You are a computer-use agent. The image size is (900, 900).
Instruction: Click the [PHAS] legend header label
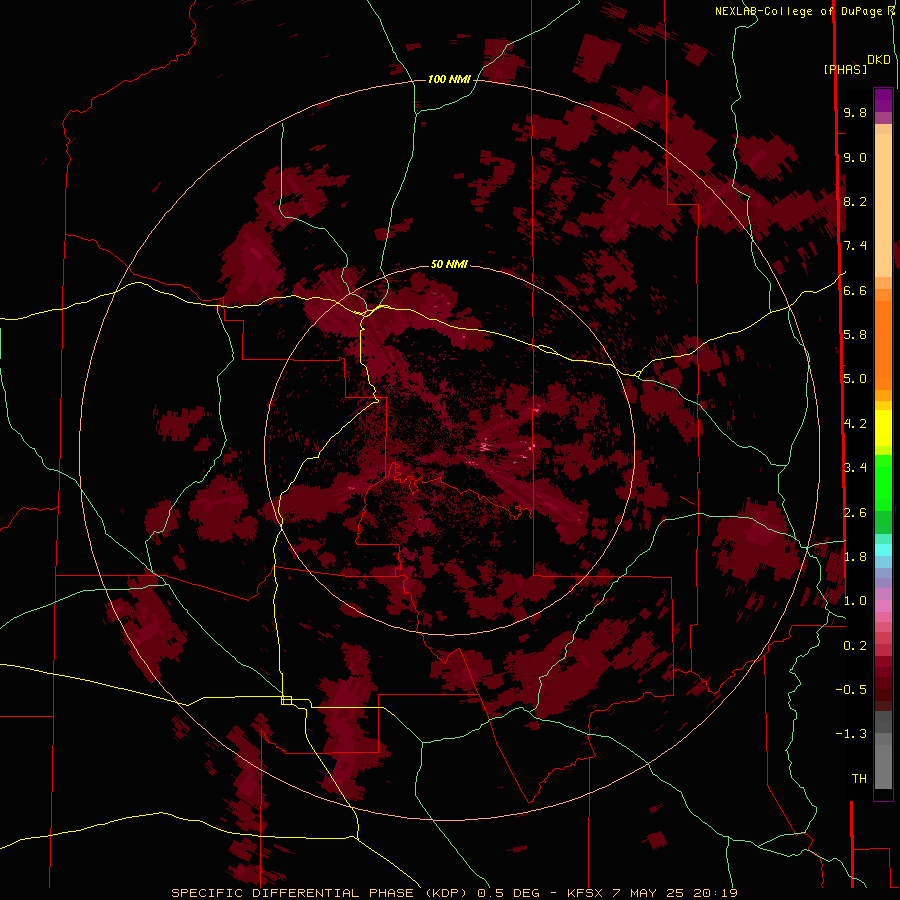(845, 69)
